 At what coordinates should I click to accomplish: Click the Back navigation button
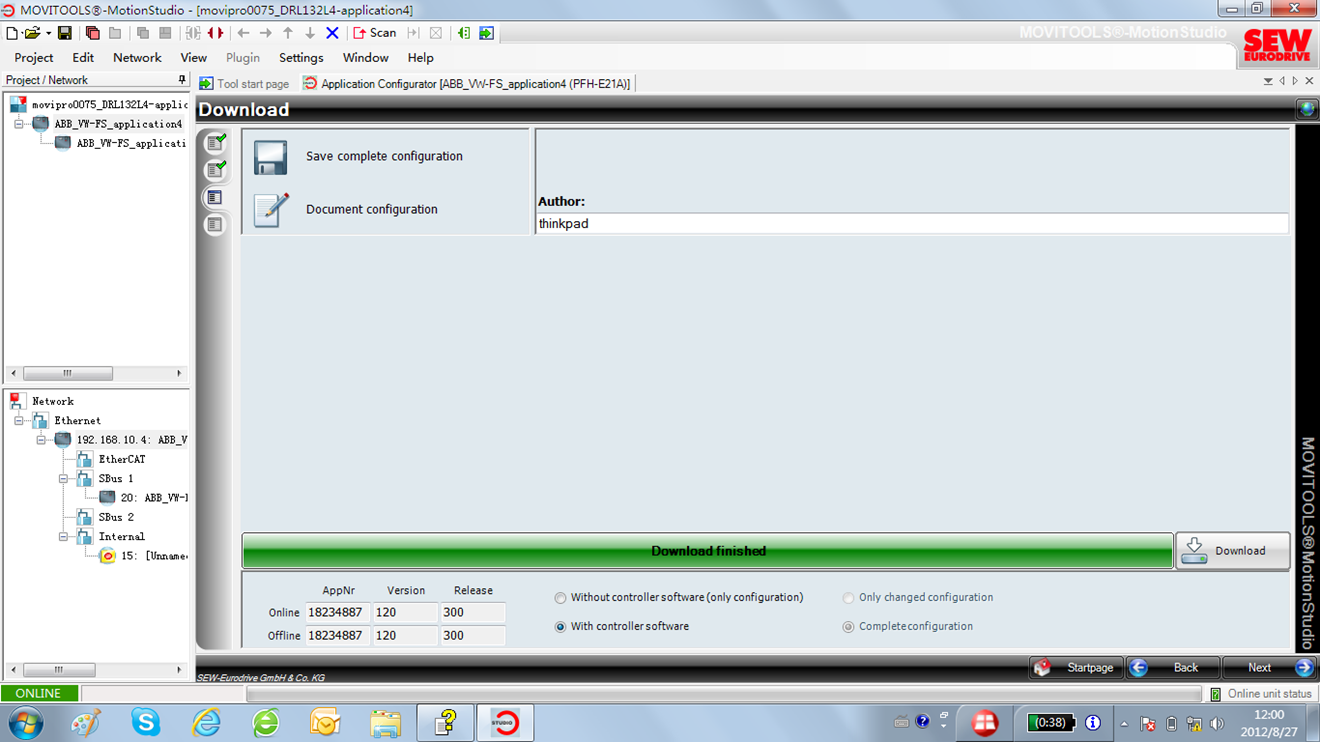point(1173,668)
